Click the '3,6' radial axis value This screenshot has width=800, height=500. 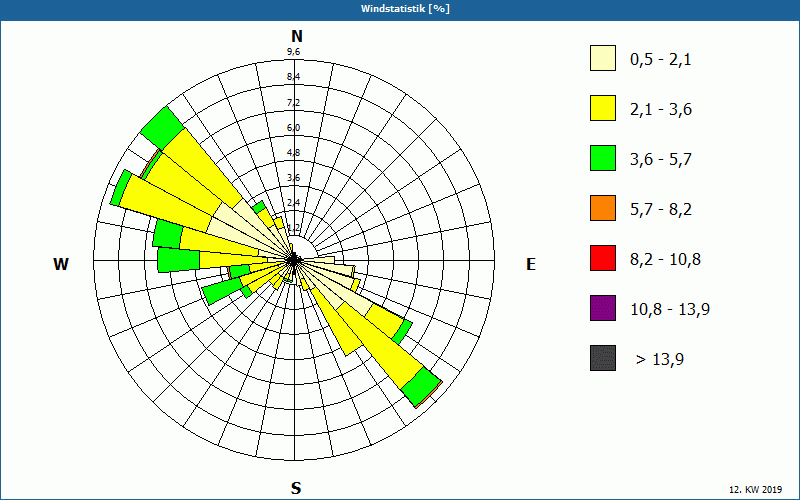(x=293, y=178)
